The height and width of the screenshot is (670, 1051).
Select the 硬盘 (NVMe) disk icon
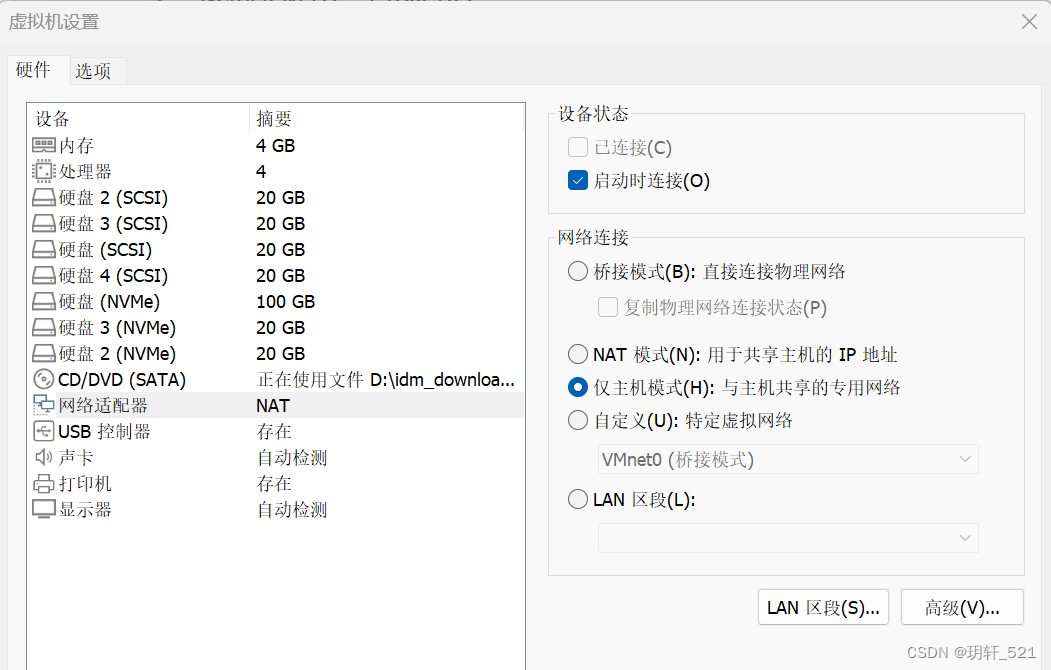point(44,302)
